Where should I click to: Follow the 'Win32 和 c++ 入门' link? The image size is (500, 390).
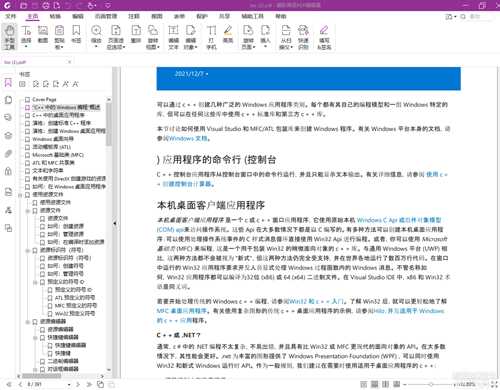click(x=316, y=301)
